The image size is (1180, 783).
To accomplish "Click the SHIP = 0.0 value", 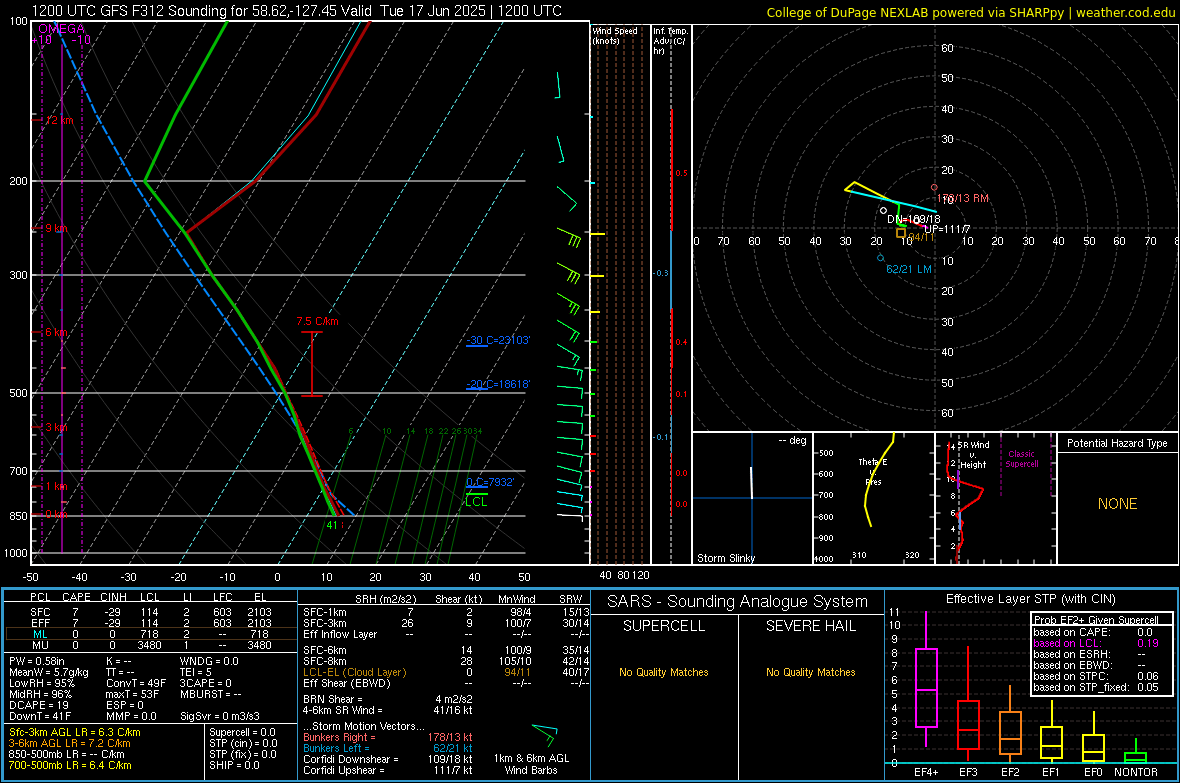I will 234,765.
